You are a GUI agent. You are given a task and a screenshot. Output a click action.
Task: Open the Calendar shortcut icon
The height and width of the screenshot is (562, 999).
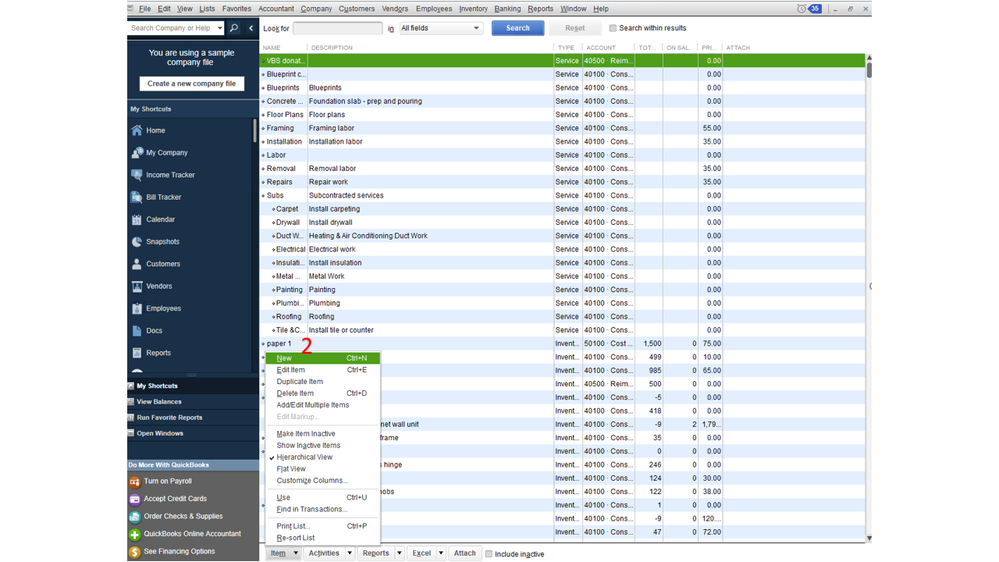(136, 219)
